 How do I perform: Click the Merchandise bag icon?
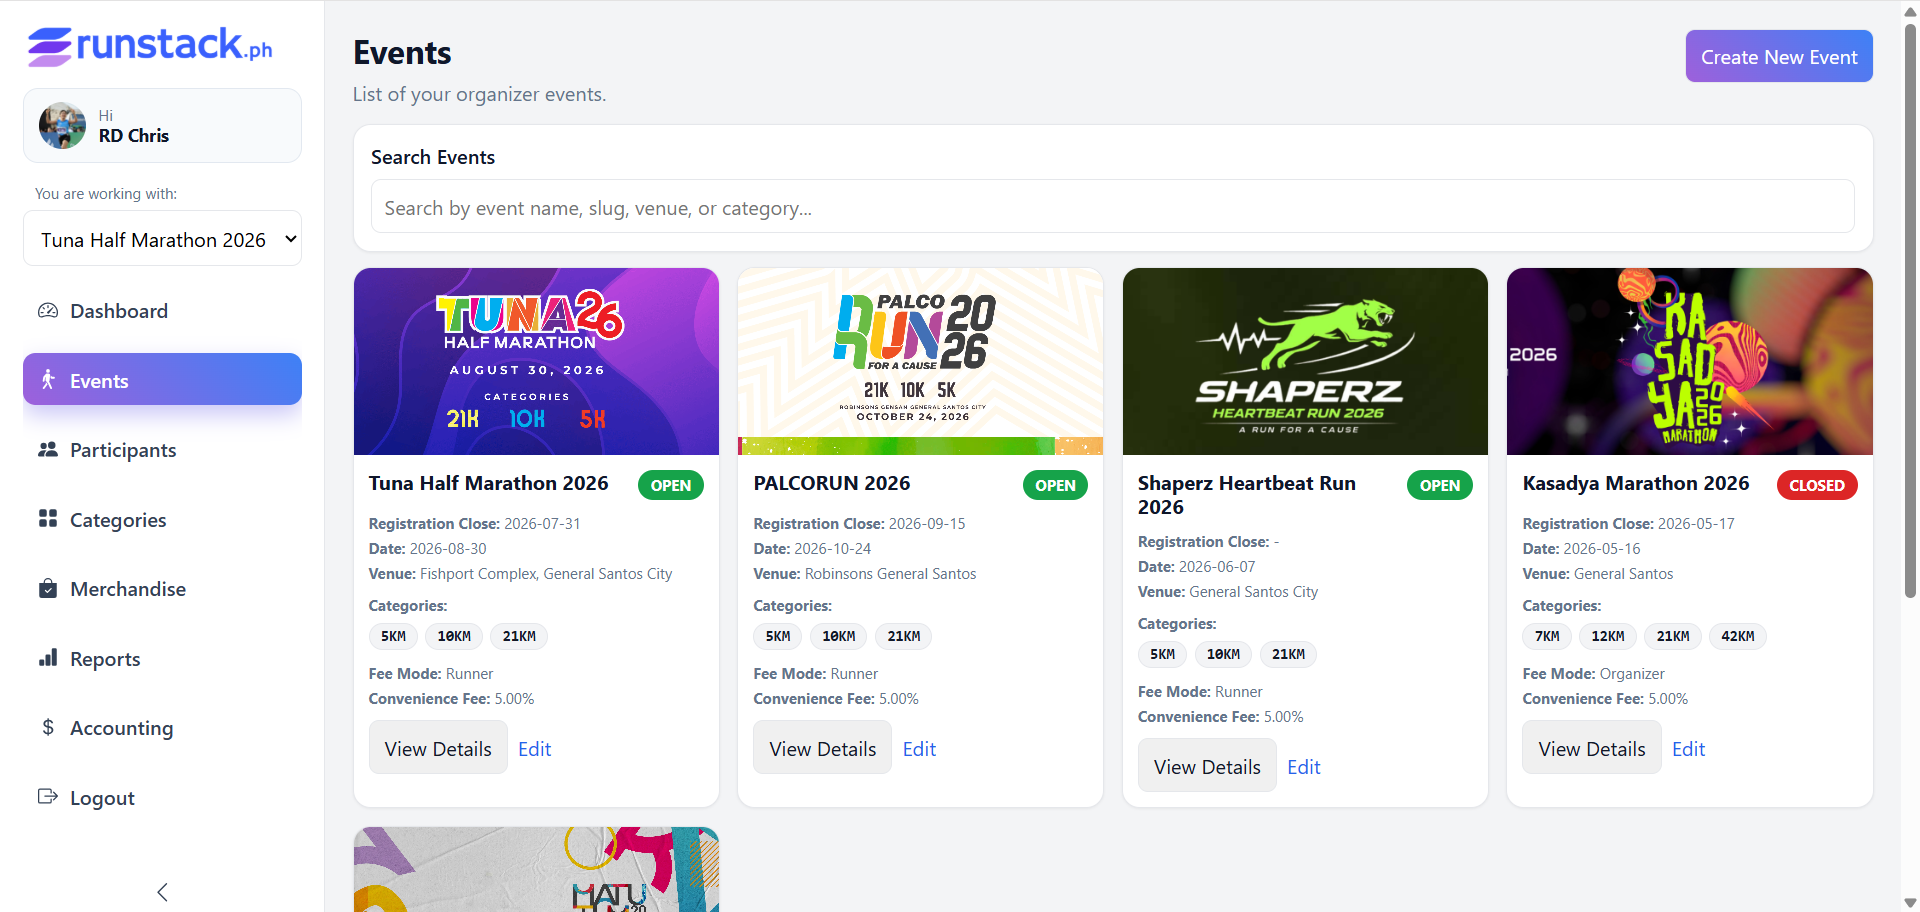(x=48, y=589)
